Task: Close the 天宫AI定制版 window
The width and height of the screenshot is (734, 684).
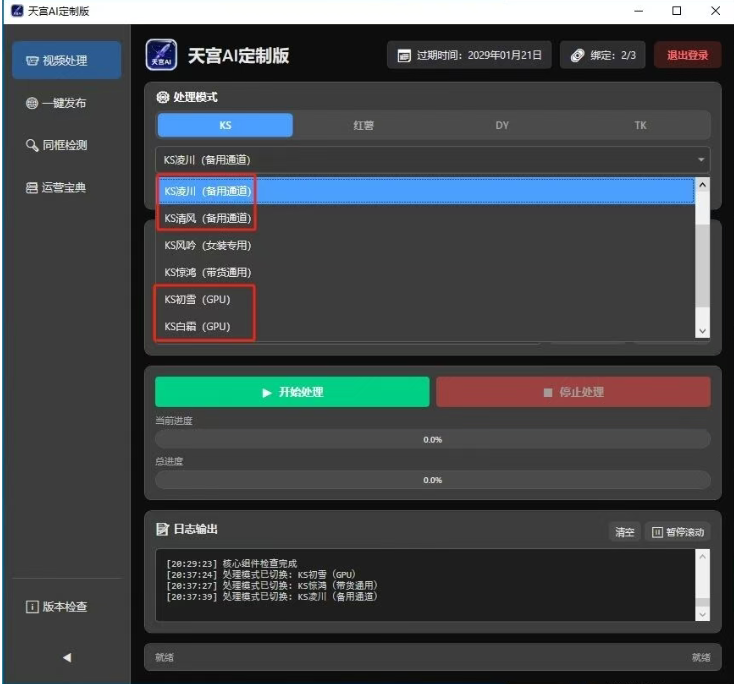Action: coord(715,11)
